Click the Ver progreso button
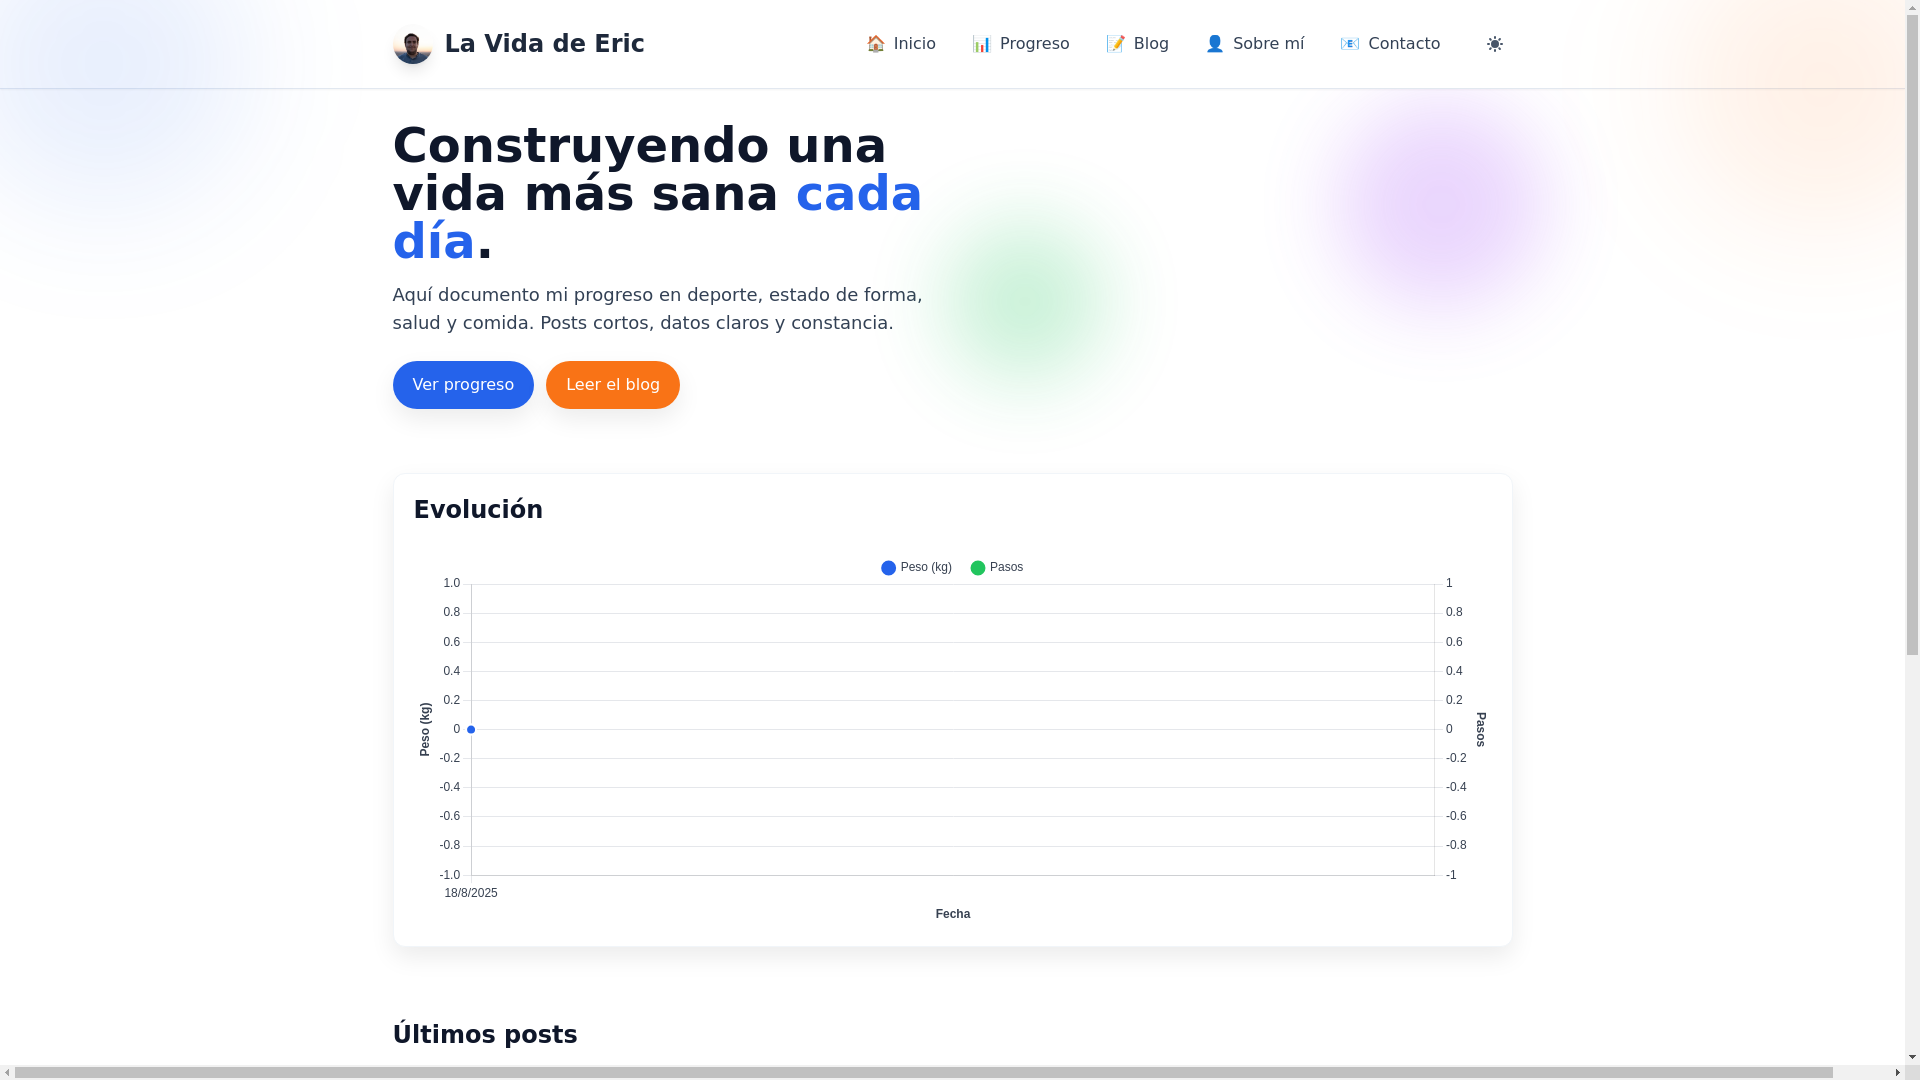 (x=463, y=385)
